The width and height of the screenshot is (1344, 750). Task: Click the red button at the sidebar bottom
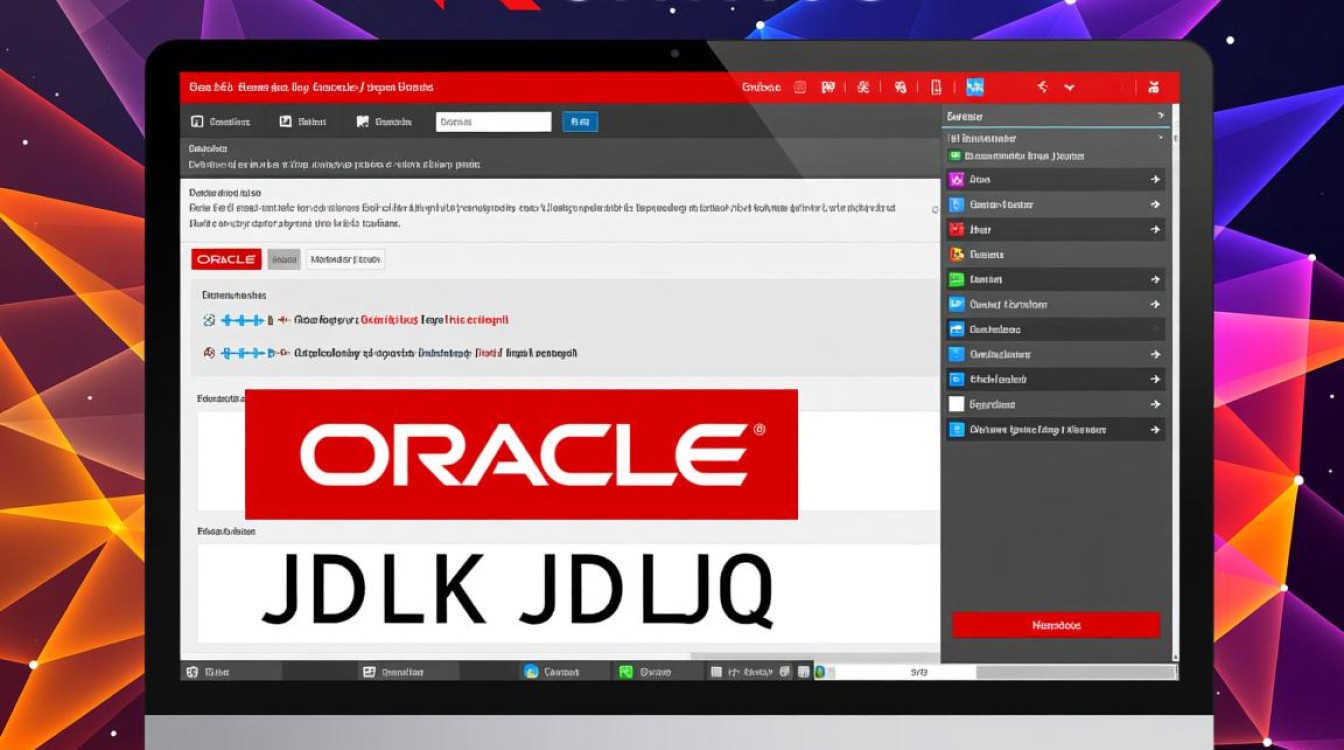point(1056,625)
